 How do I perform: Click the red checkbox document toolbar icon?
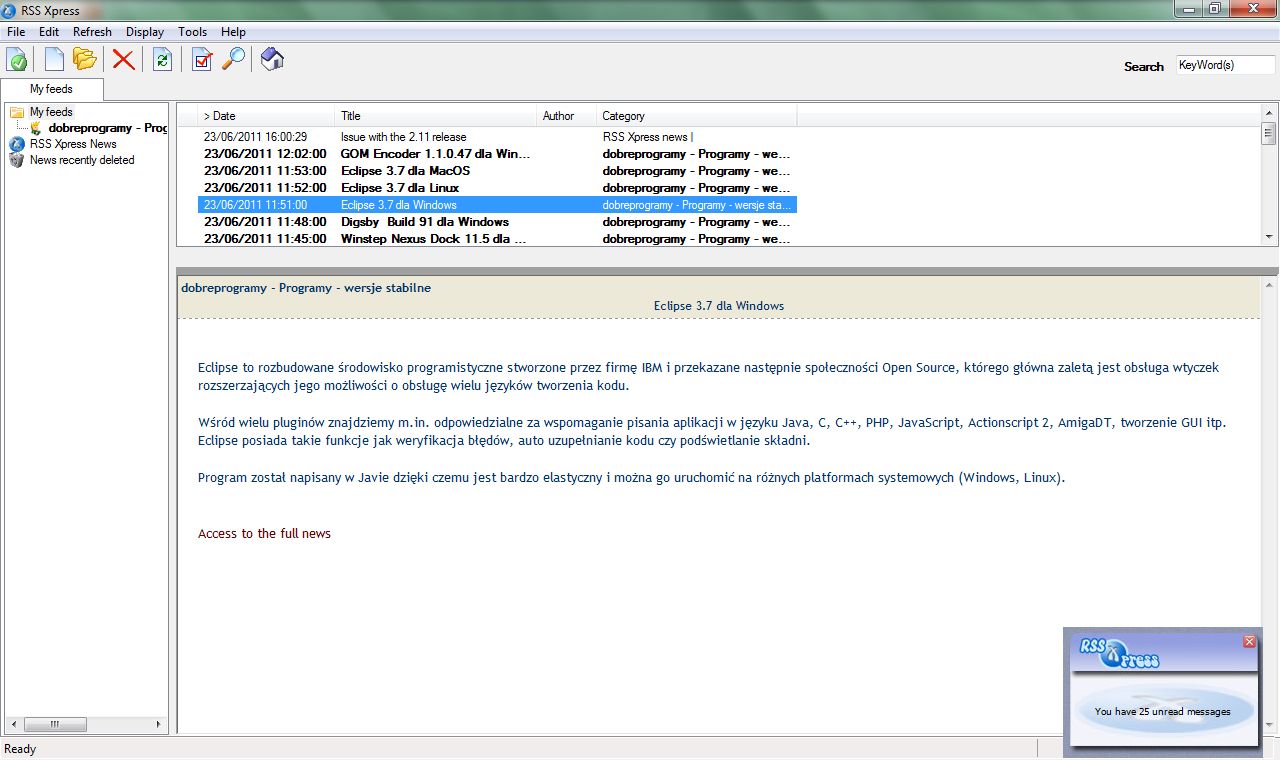pos(202,60)
